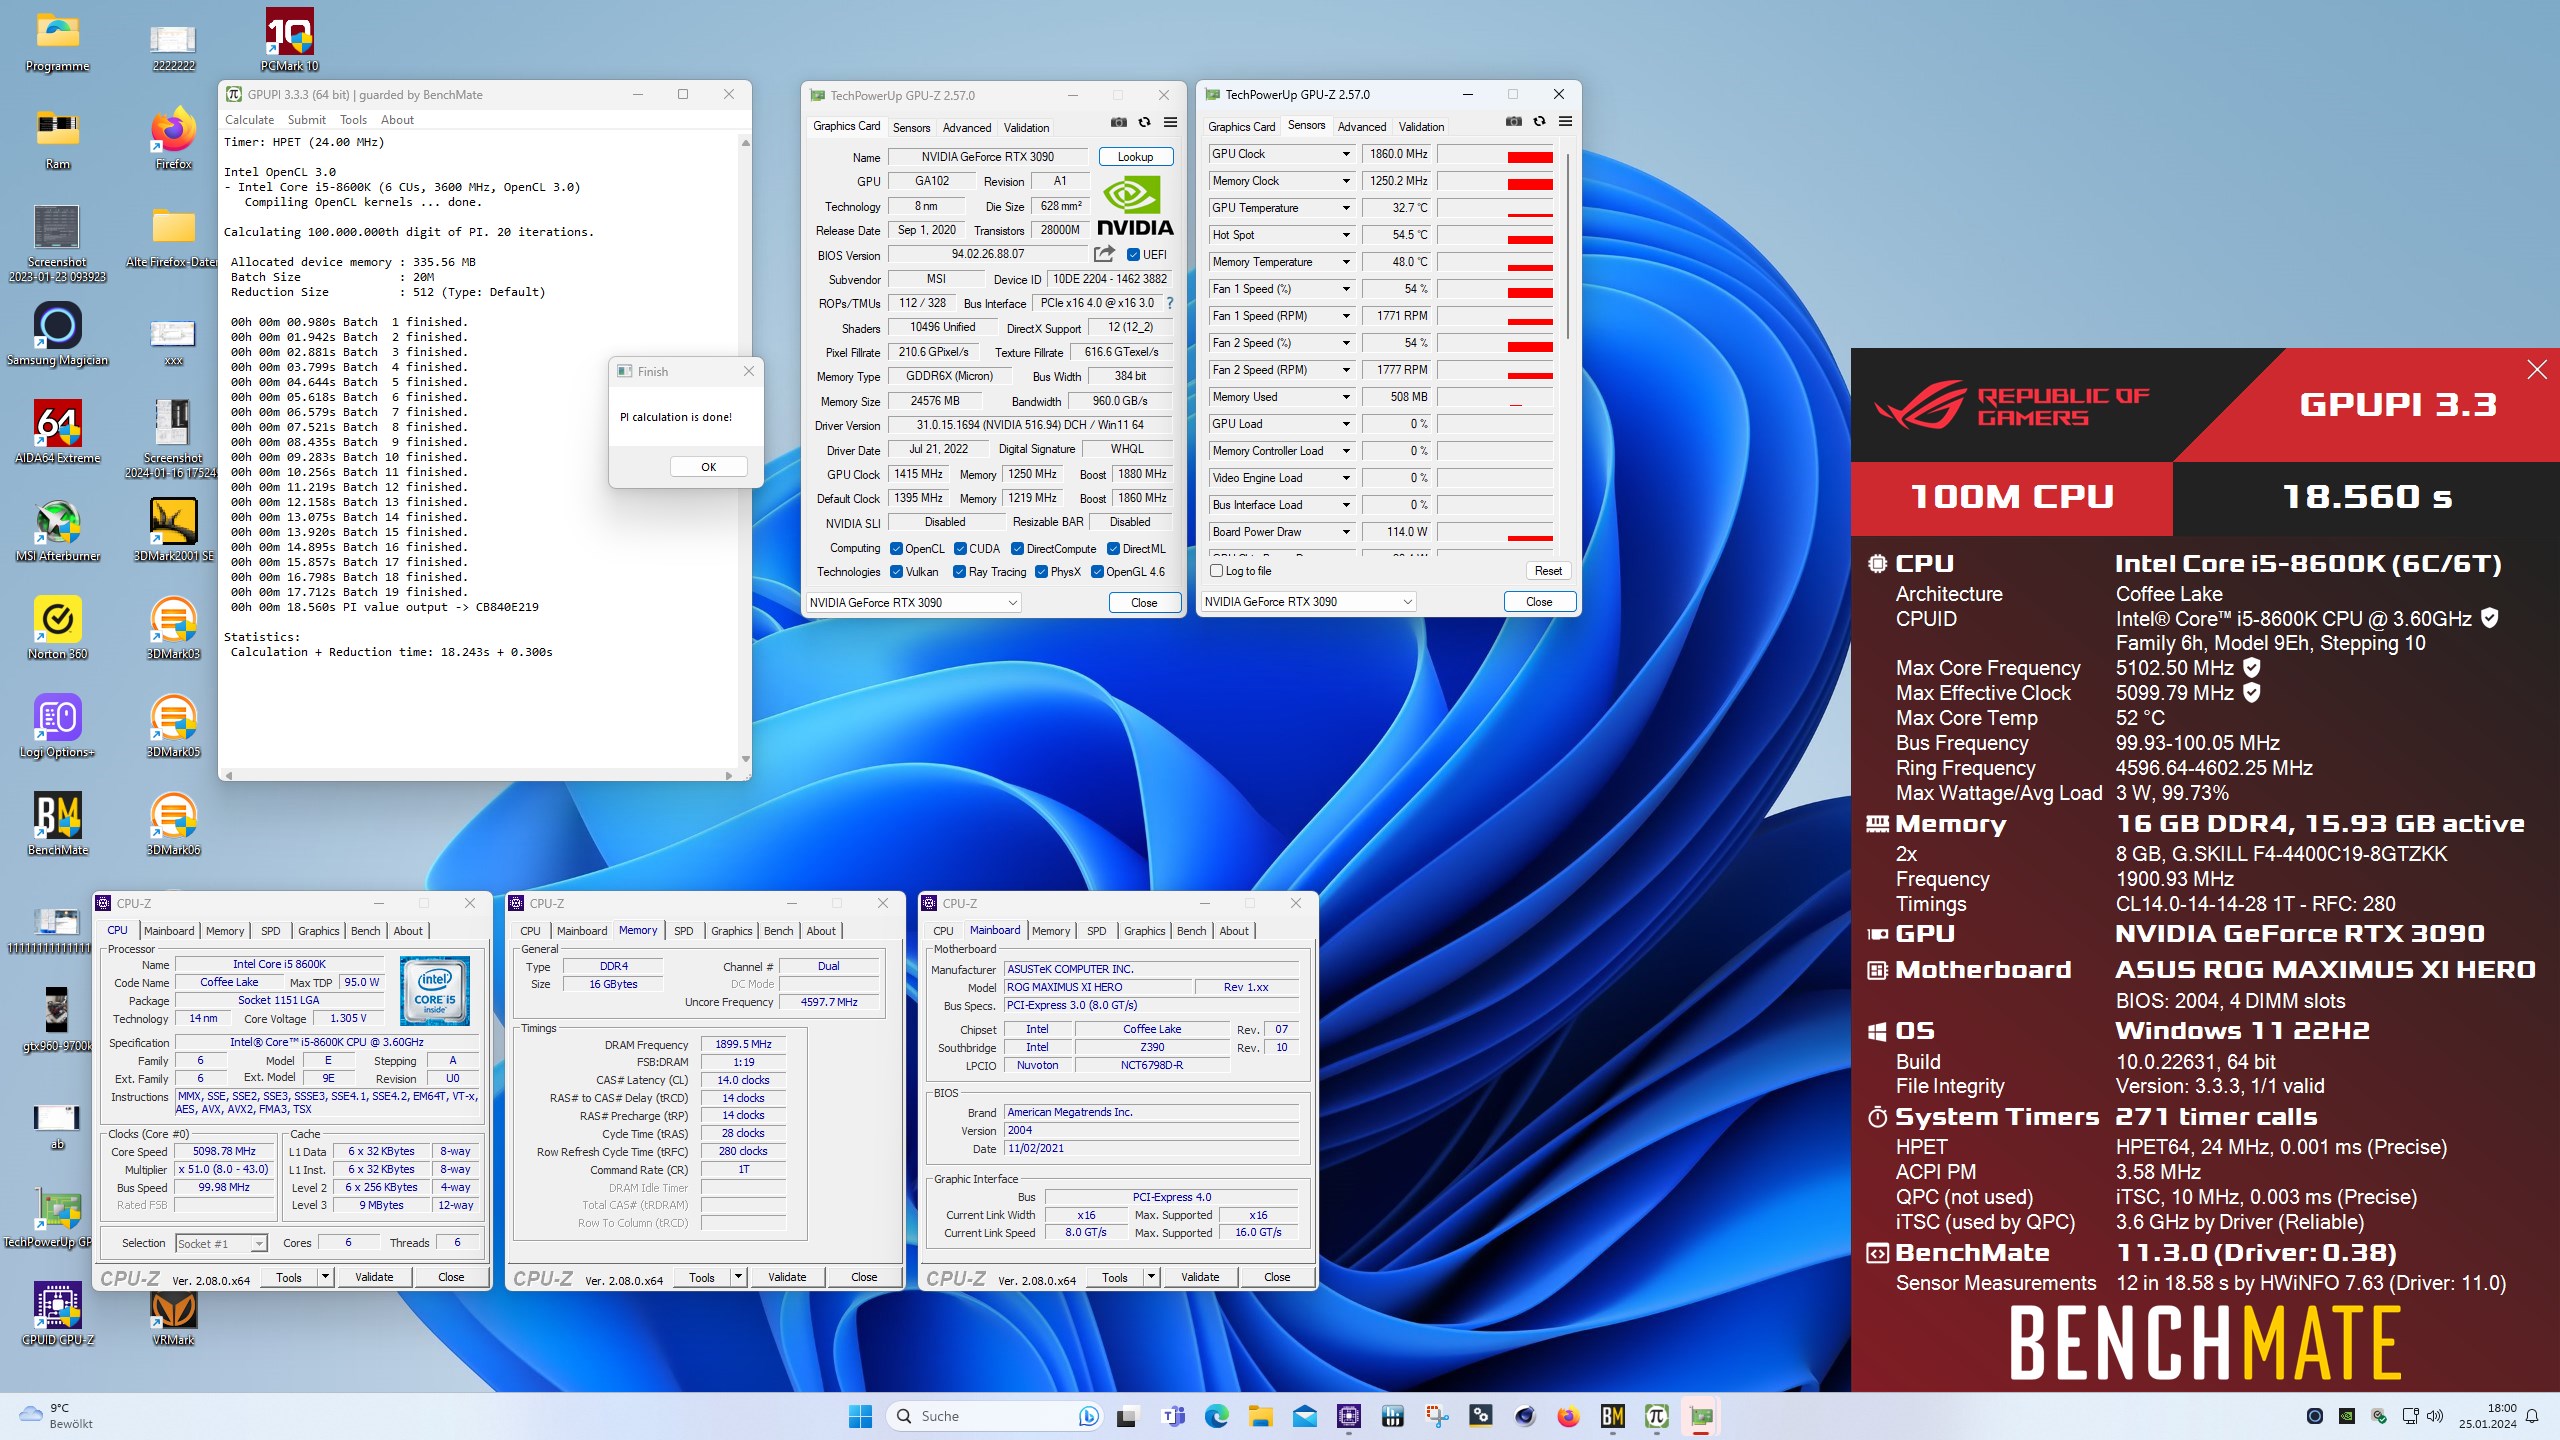The height and width of the screenshot is (1440, 2560).
Task: Click Validate in CPU-Z Mainboard window
Action: [x=1200, y=1277]
